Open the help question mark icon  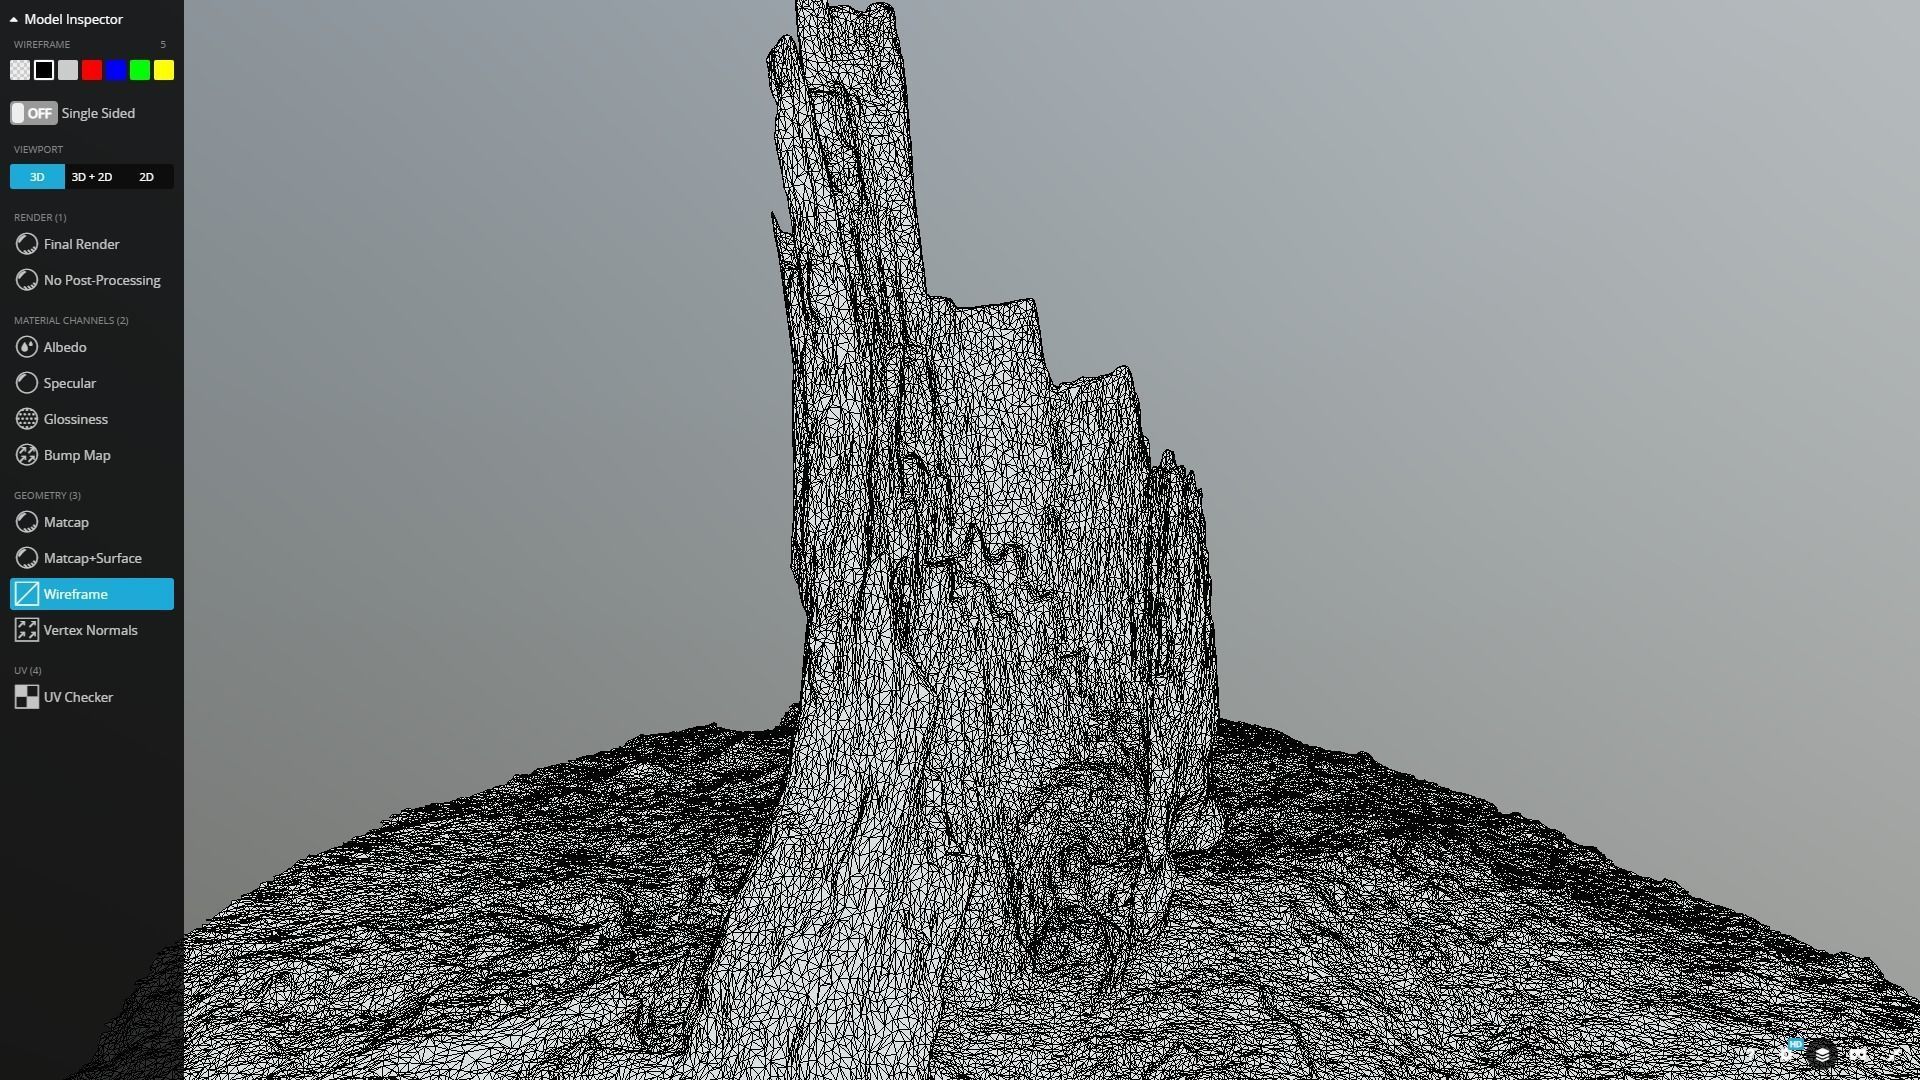click(1751, 1054)
